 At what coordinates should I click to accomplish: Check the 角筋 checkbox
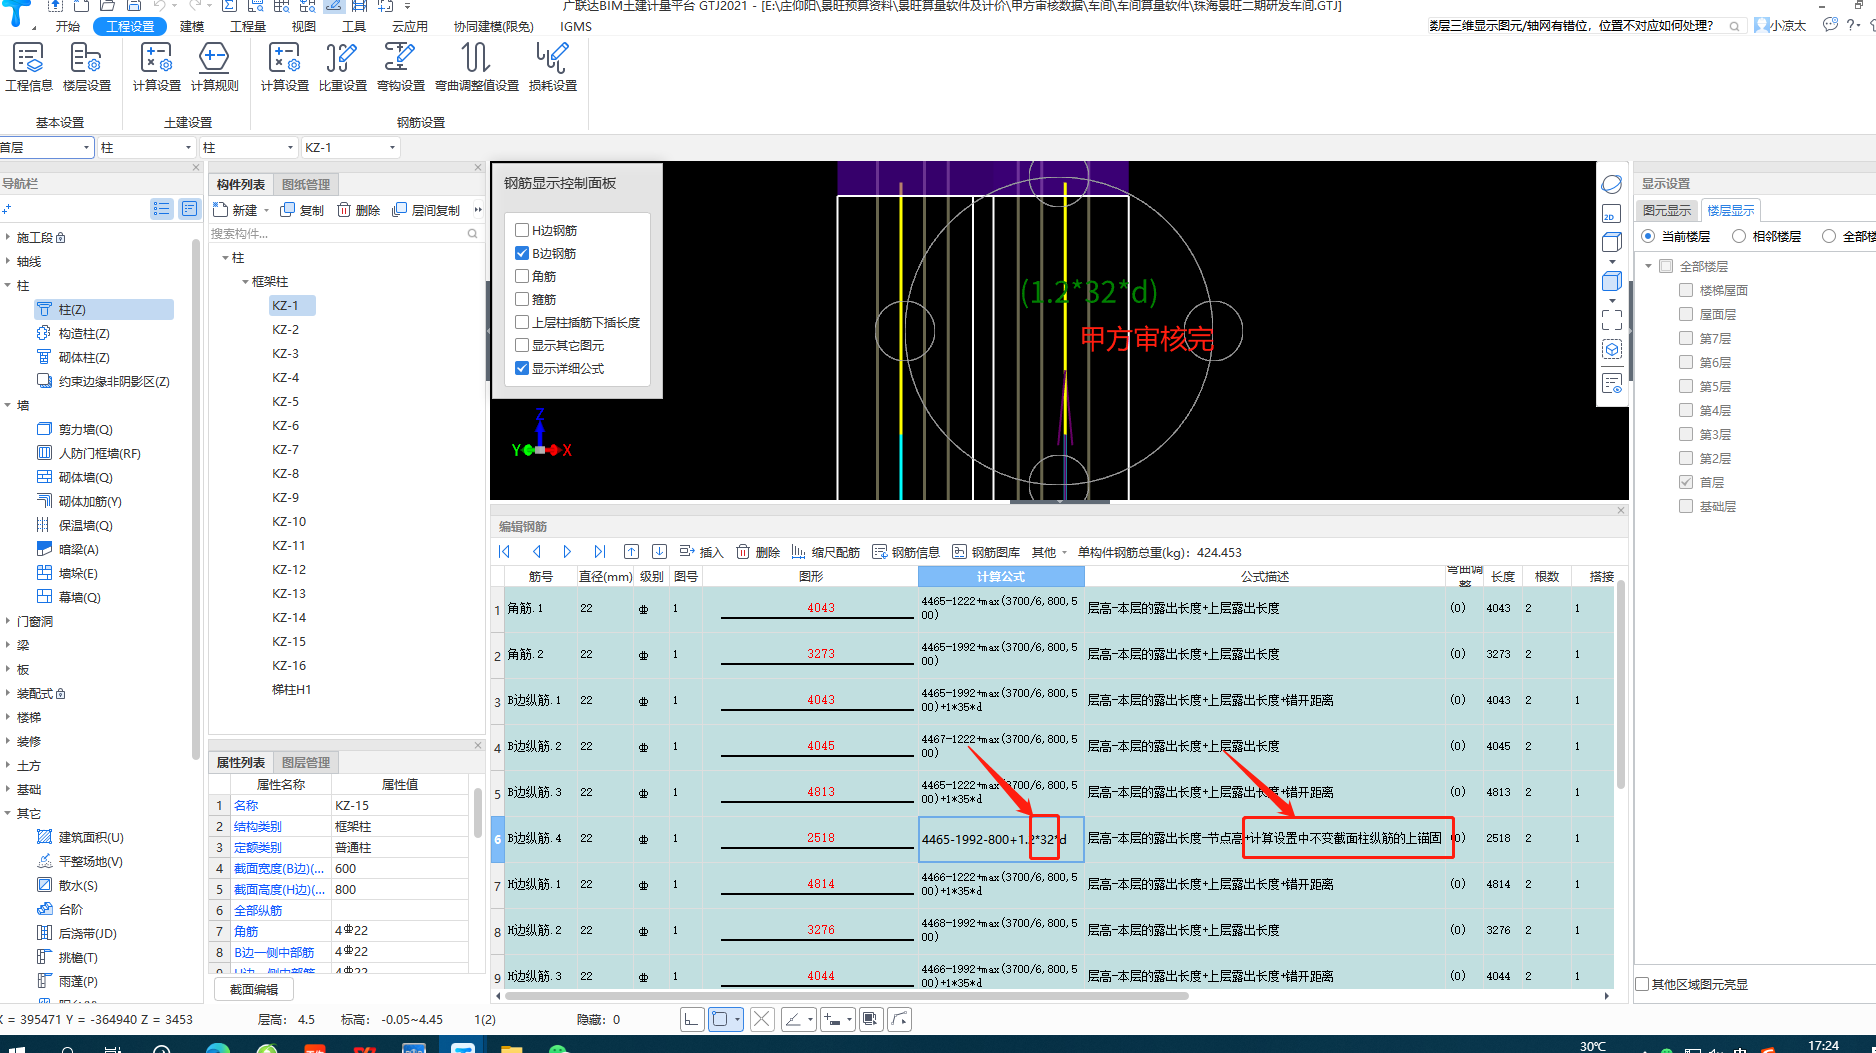(x=522, y=276)
